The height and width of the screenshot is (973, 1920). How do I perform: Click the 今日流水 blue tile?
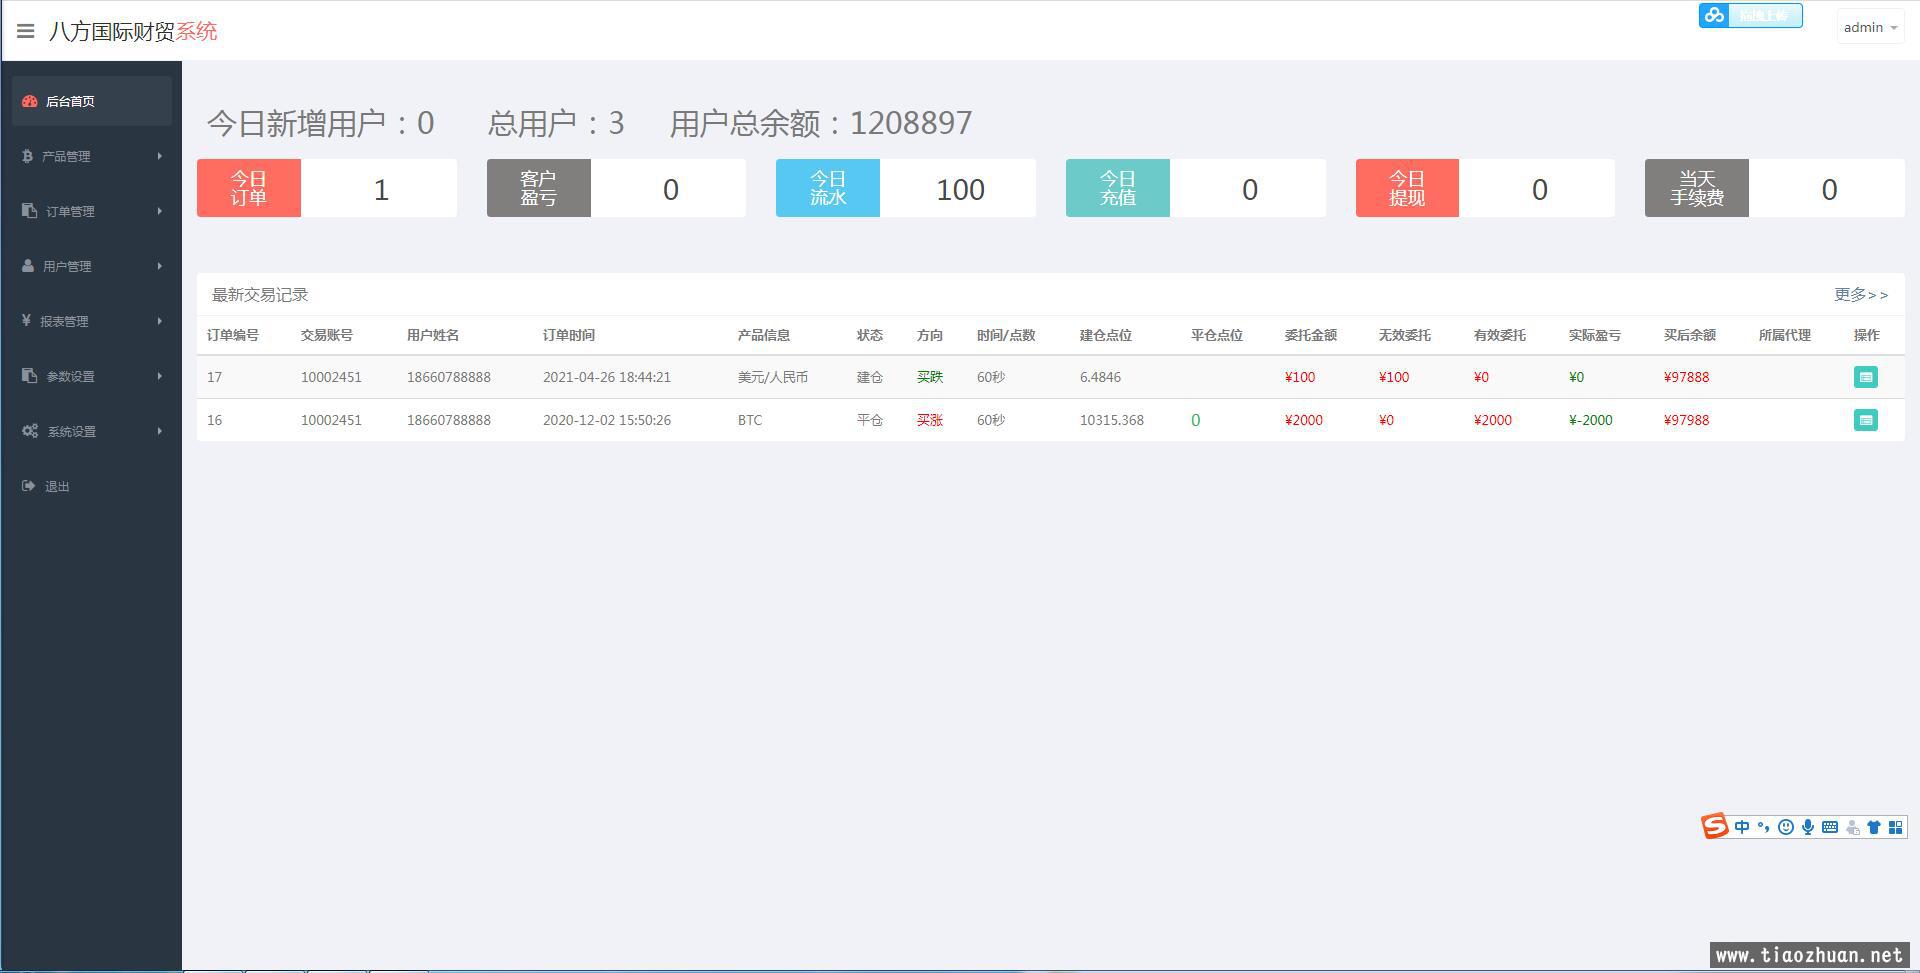click(828, 188)
